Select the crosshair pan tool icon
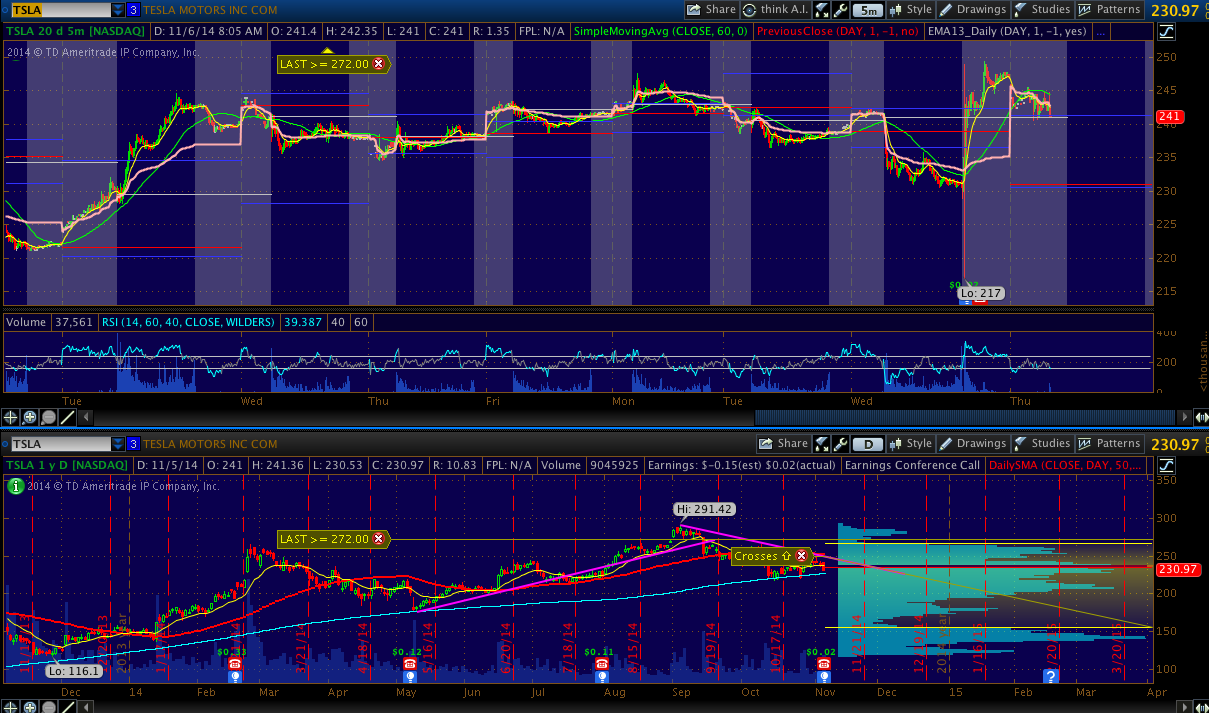Viewport: 1209px width, 713px height. point(11,417)
